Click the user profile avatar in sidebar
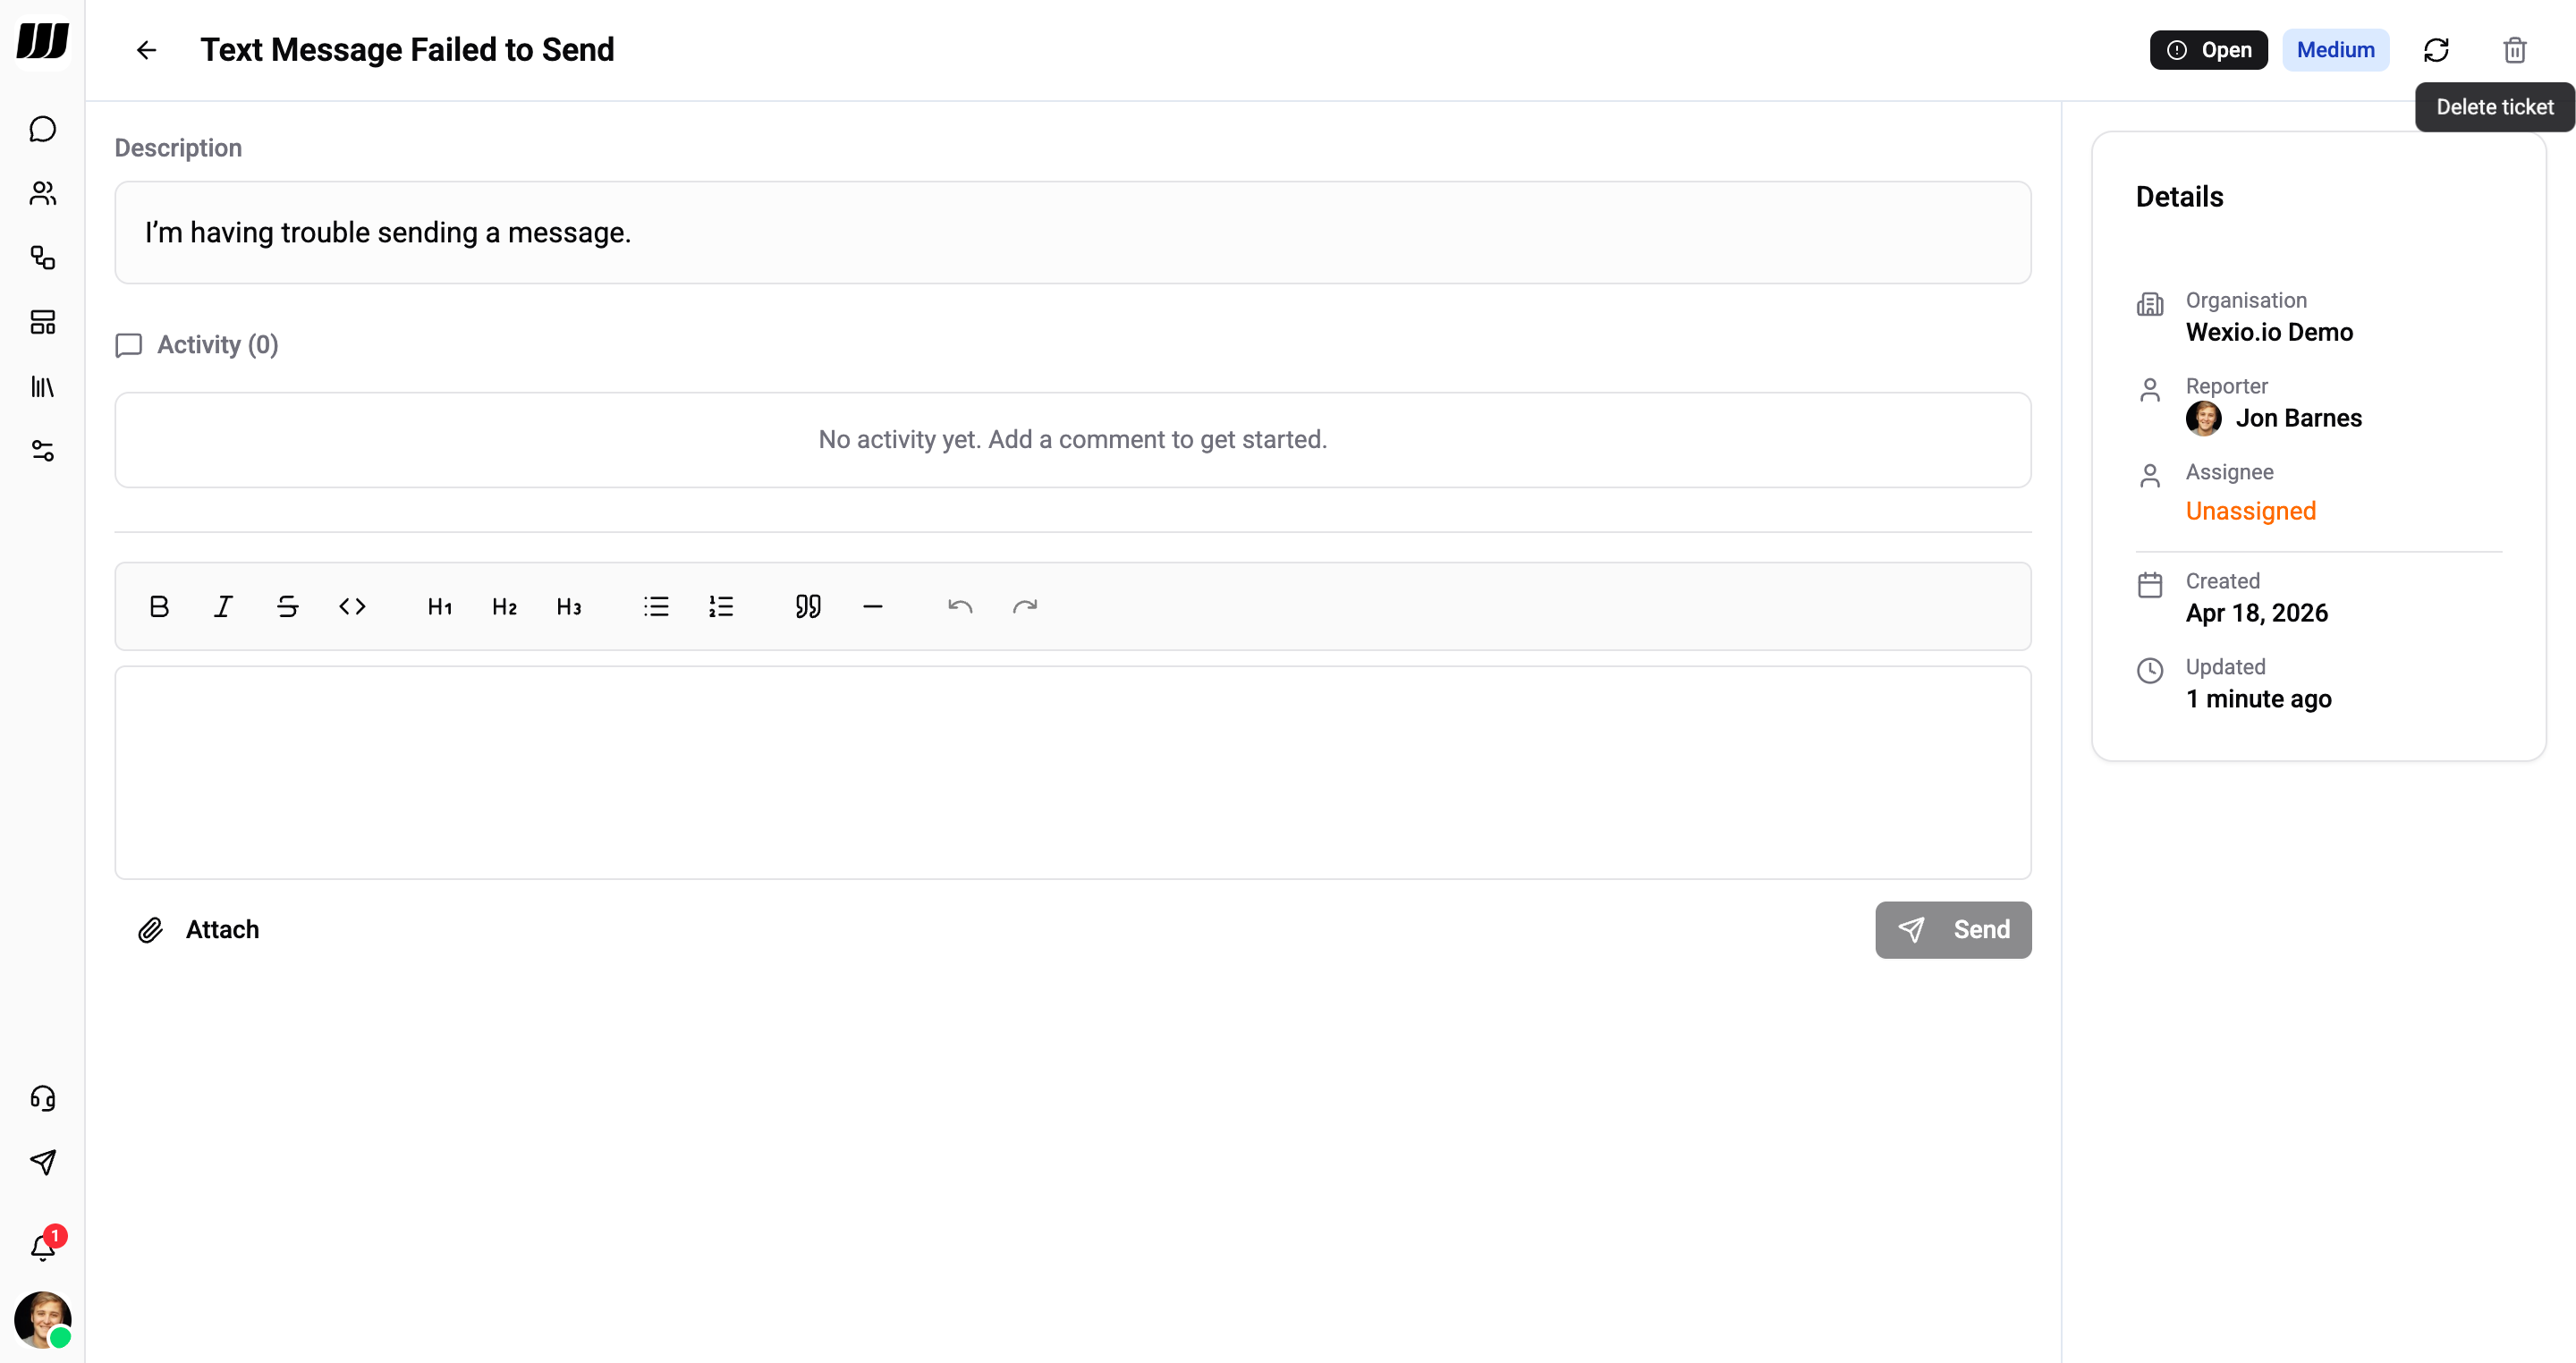The width and height of the screenshot is (2576, 1363). click(x=42, y=1319)
